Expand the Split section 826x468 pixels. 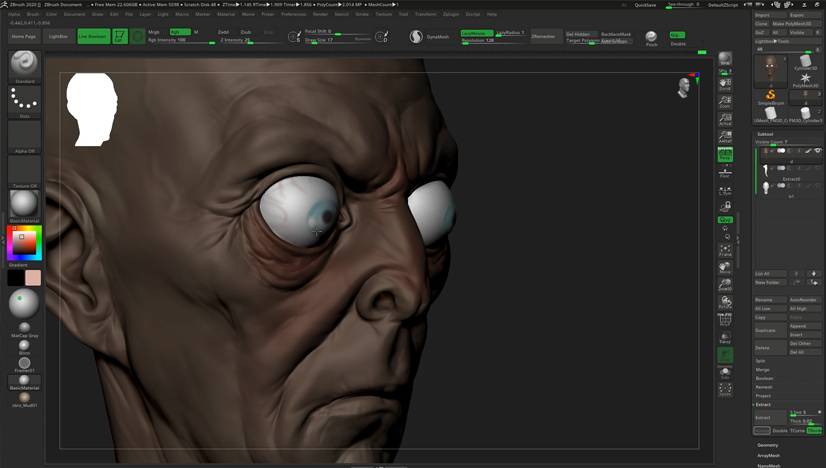point(760,361)
